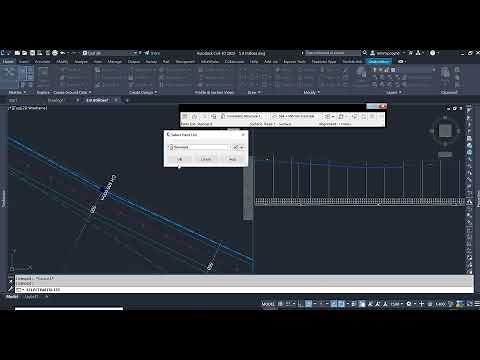Switch to the Annotate ribbon tab
480x360 pixels.
[x=42, y=62]
